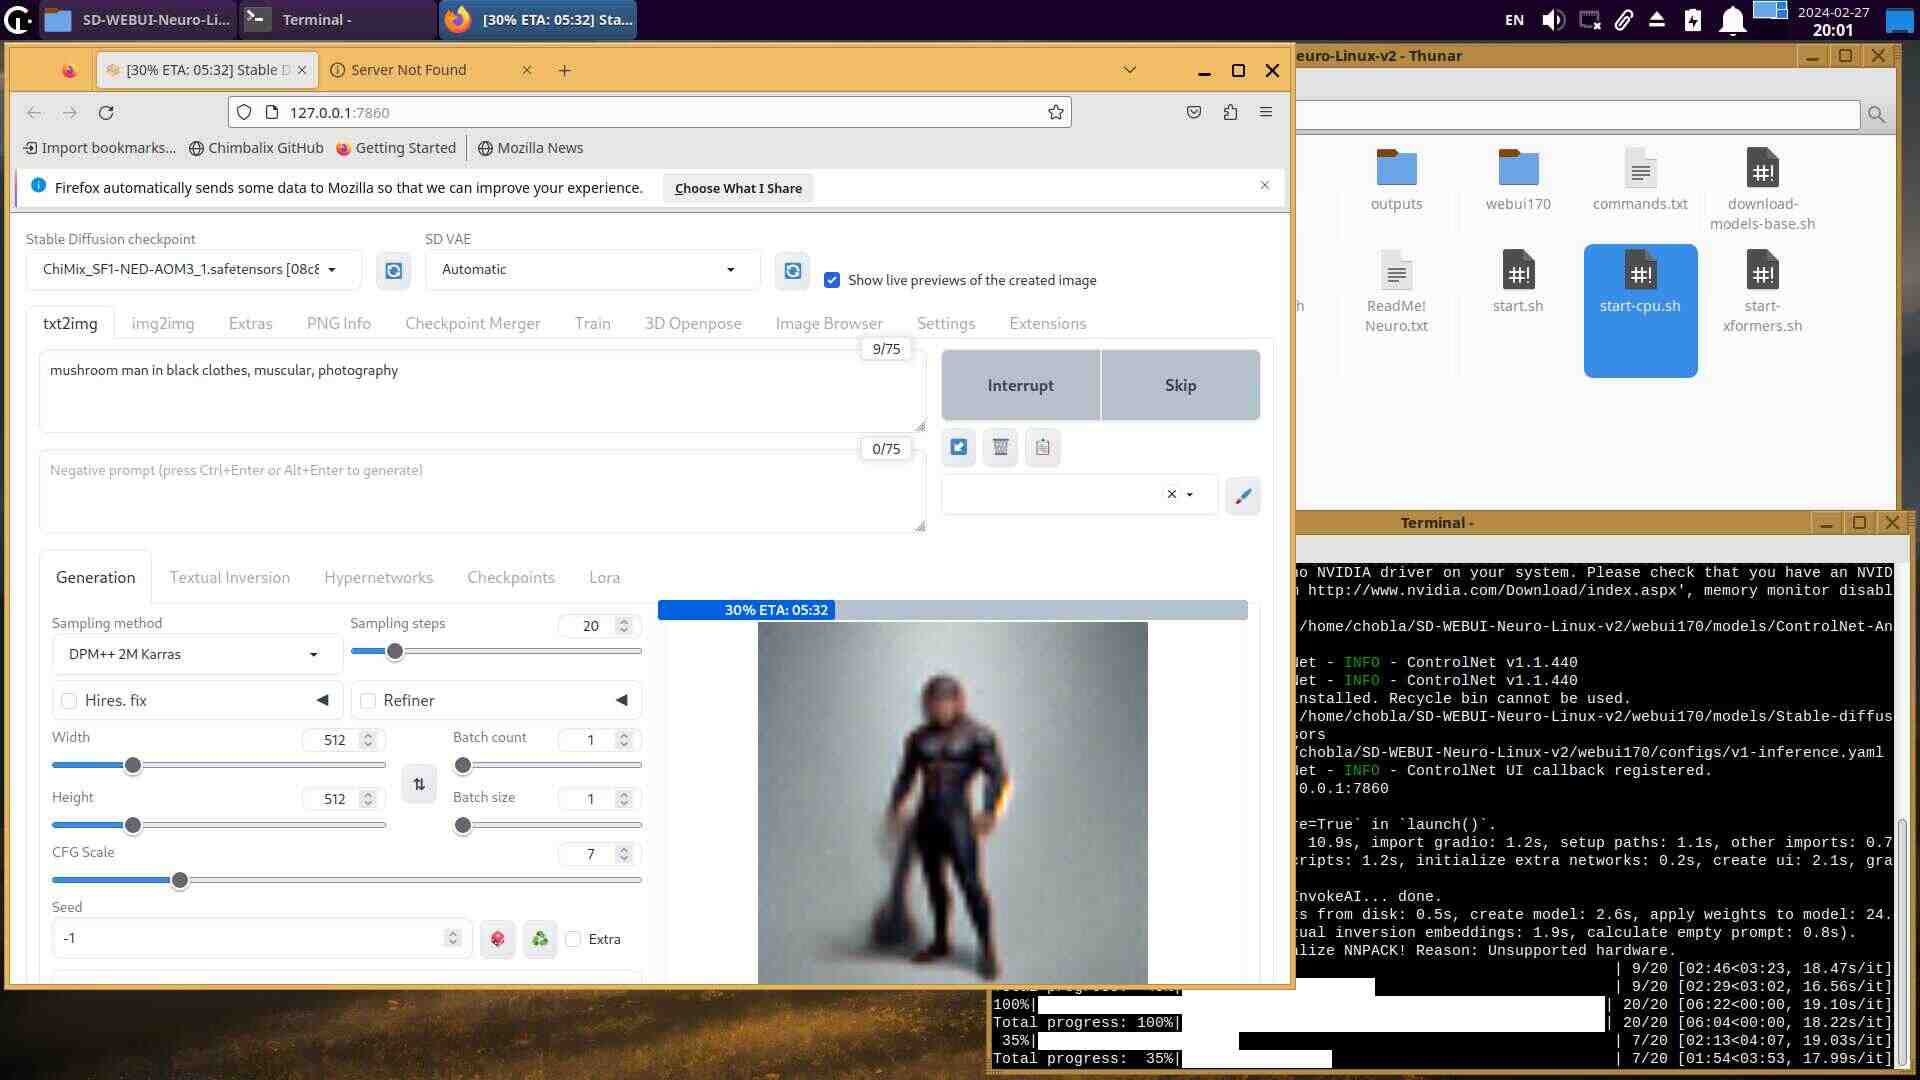1920x1080 pixels.
Task: Click the clipboard apply styles icon
Action: point(1043,447)
